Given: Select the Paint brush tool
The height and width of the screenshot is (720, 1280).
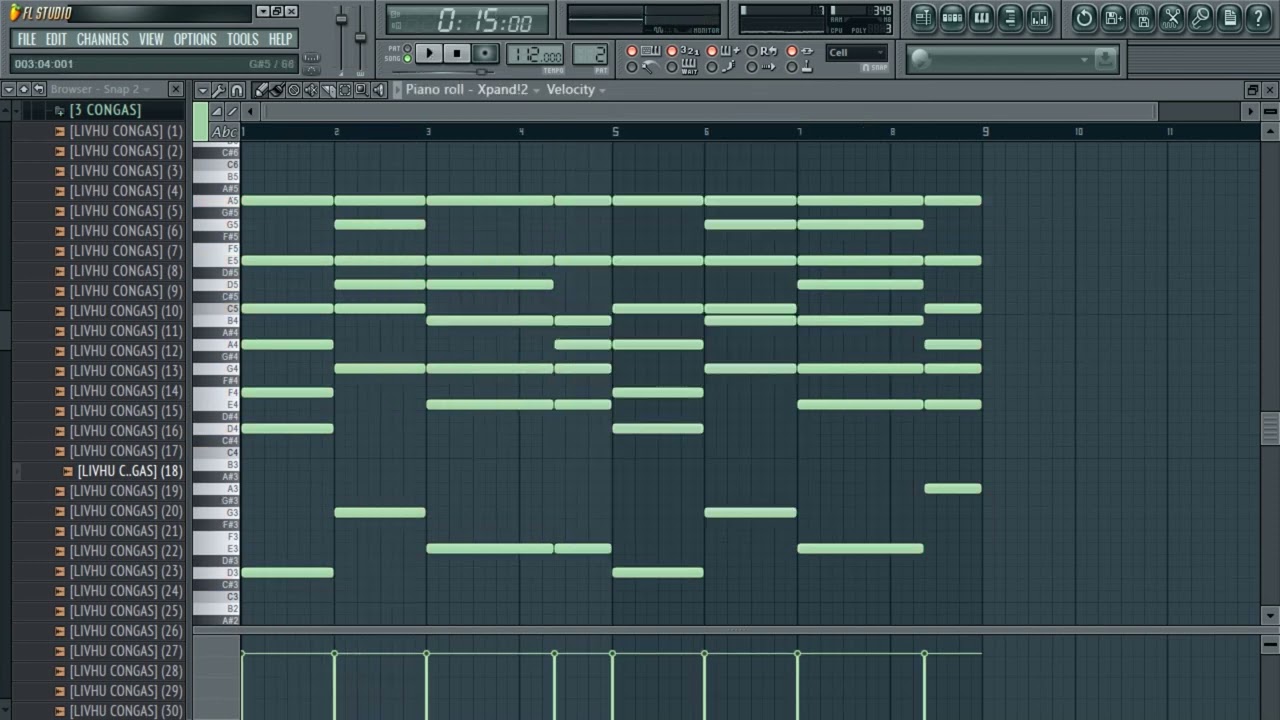Looking at the screenshot, I should pos(277,90).
